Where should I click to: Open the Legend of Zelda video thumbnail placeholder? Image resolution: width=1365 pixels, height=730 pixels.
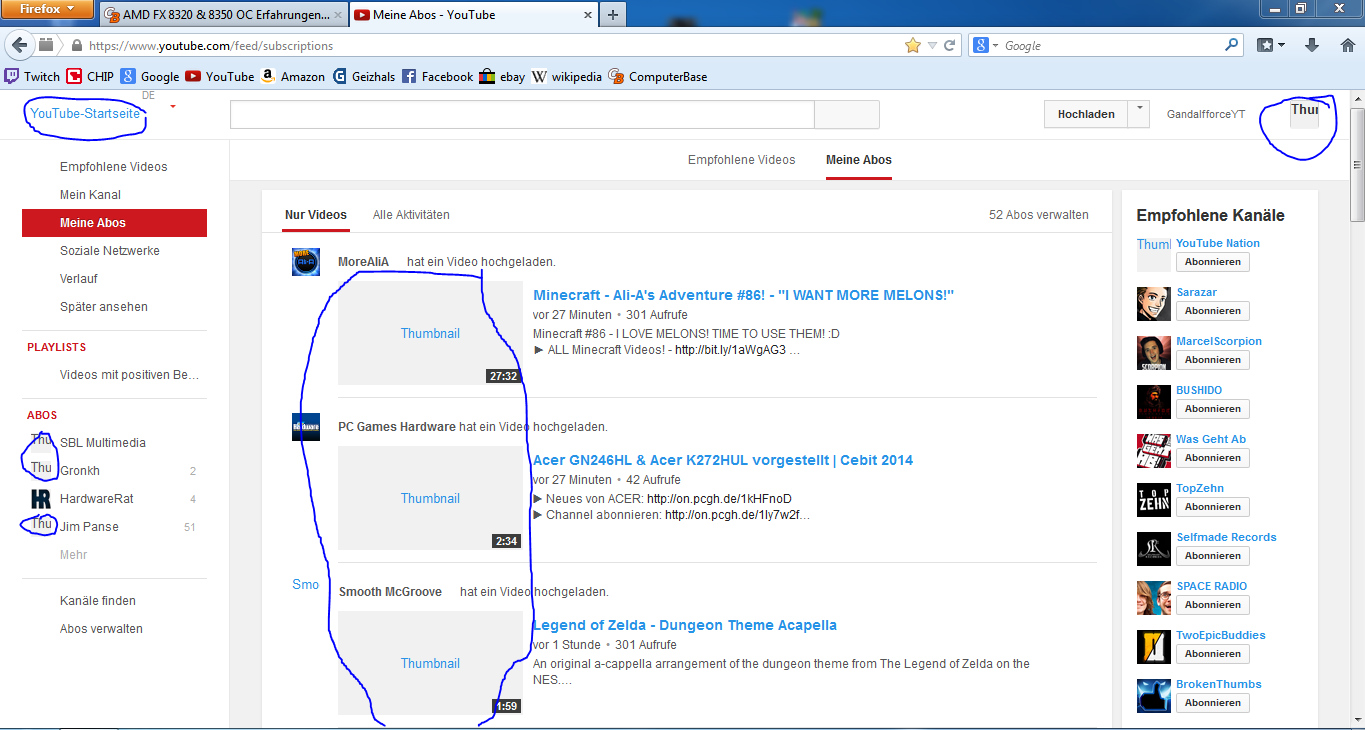[430, 663]
